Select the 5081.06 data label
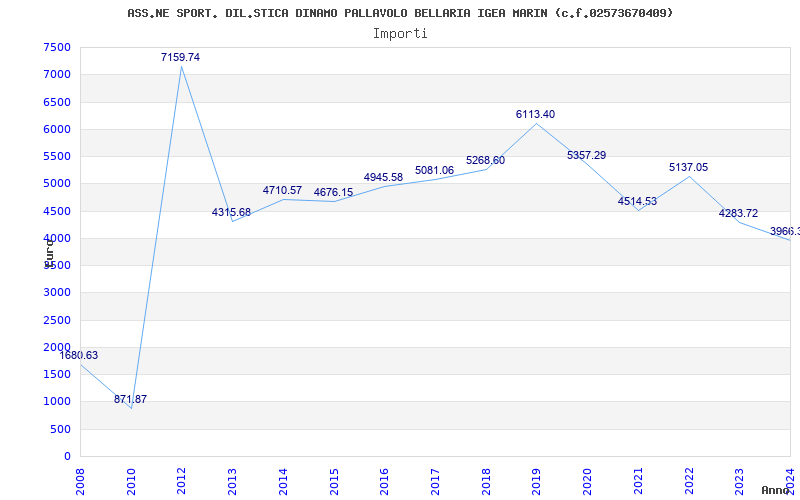The width and height of the screenshot is (800, 500). click(434, 171)
